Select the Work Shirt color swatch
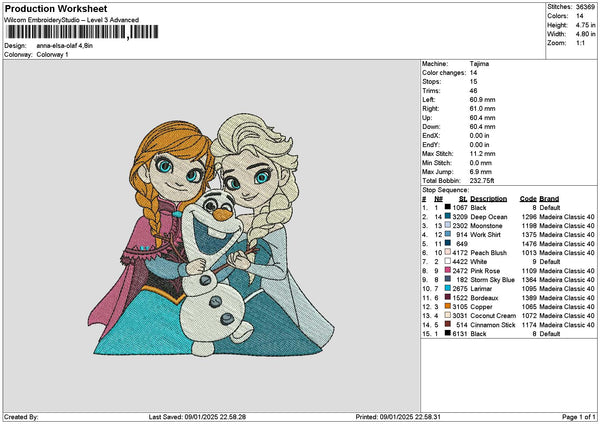The height and width of the screenshot is (424, 600). (x=447, y=235)
